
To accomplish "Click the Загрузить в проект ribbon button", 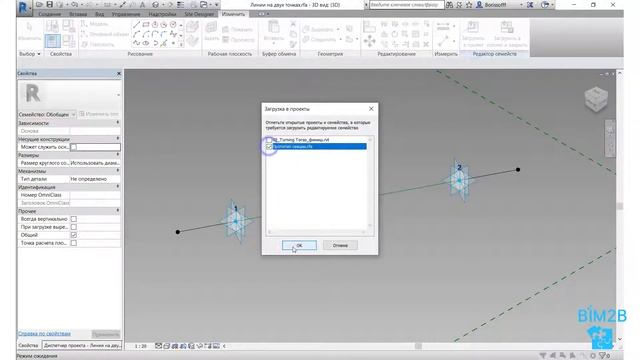I will coord(473,34).
